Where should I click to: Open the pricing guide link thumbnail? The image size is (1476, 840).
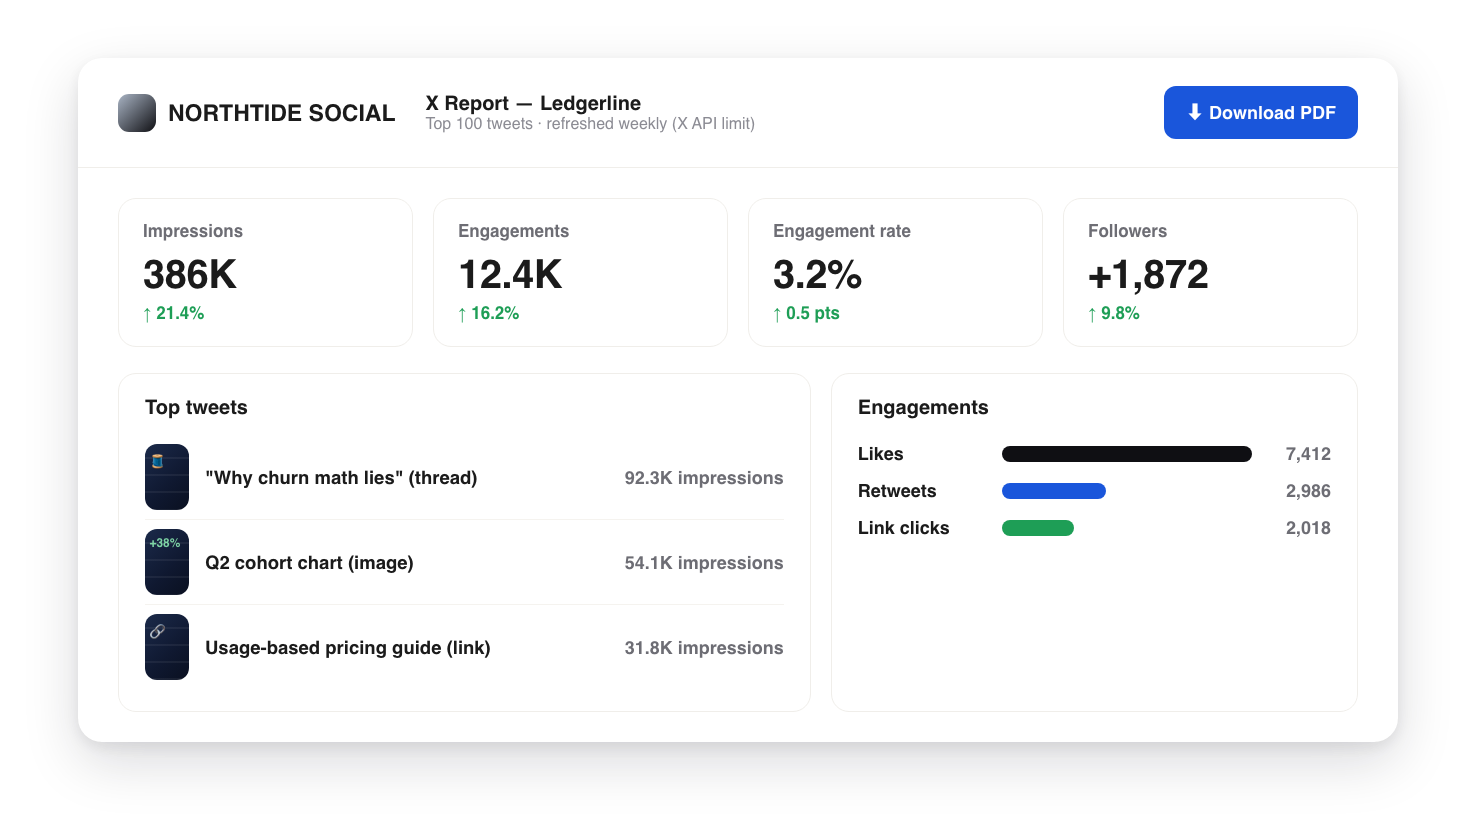coord(167,647)
